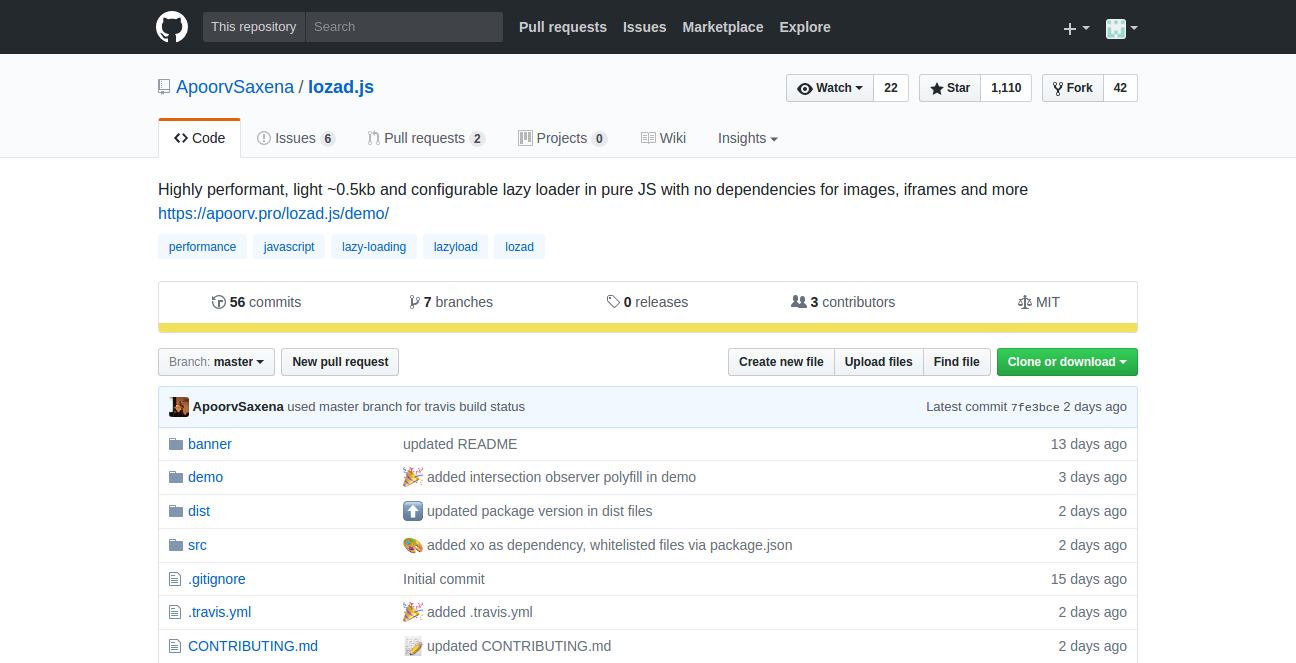
Task: Switch to the Issues tab
Action: 295,138
